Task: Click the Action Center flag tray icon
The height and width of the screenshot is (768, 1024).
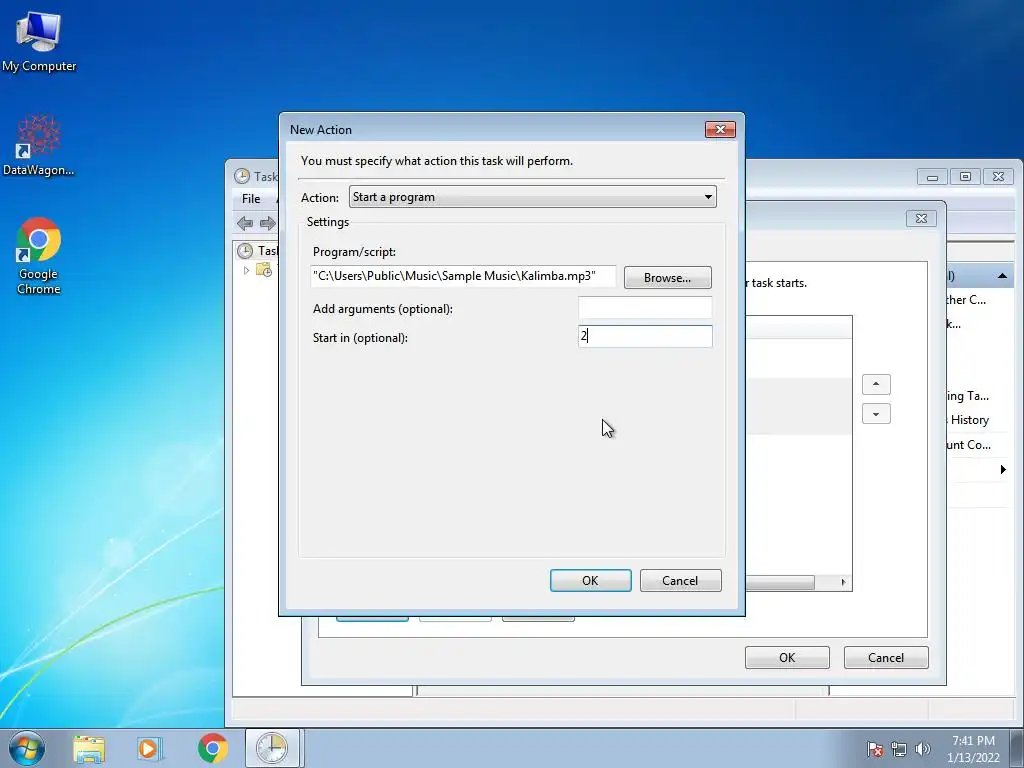Action: (874, 749)
